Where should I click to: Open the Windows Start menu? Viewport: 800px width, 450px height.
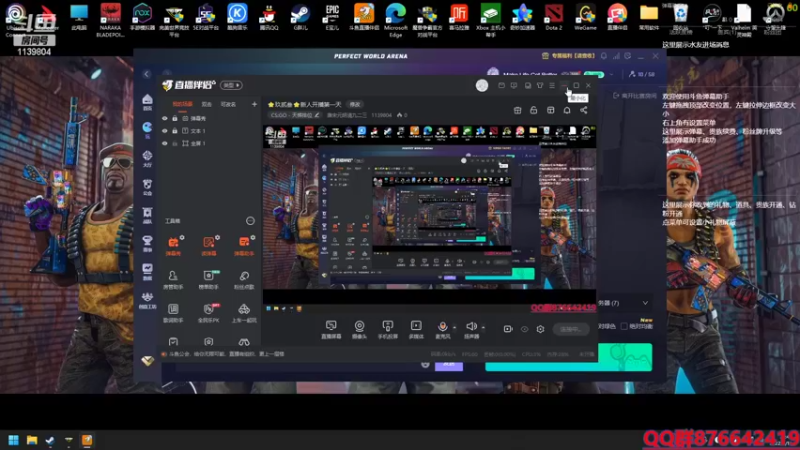click(14, 440)
